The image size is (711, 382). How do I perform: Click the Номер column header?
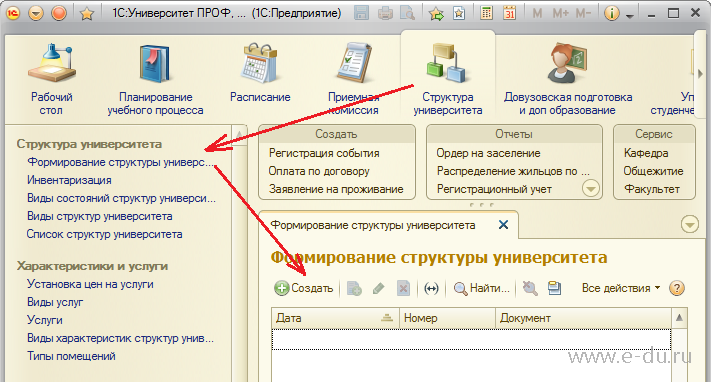point(447,318)
